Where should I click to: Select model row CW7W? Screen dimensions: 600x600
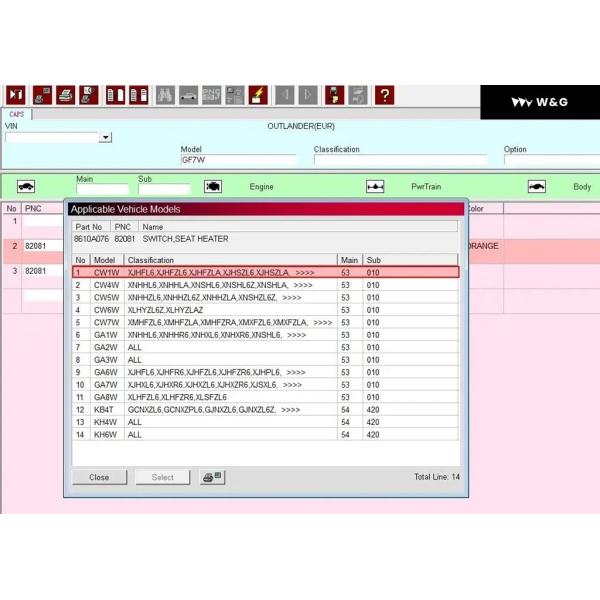pyautogui.click(x=266, y=322)
